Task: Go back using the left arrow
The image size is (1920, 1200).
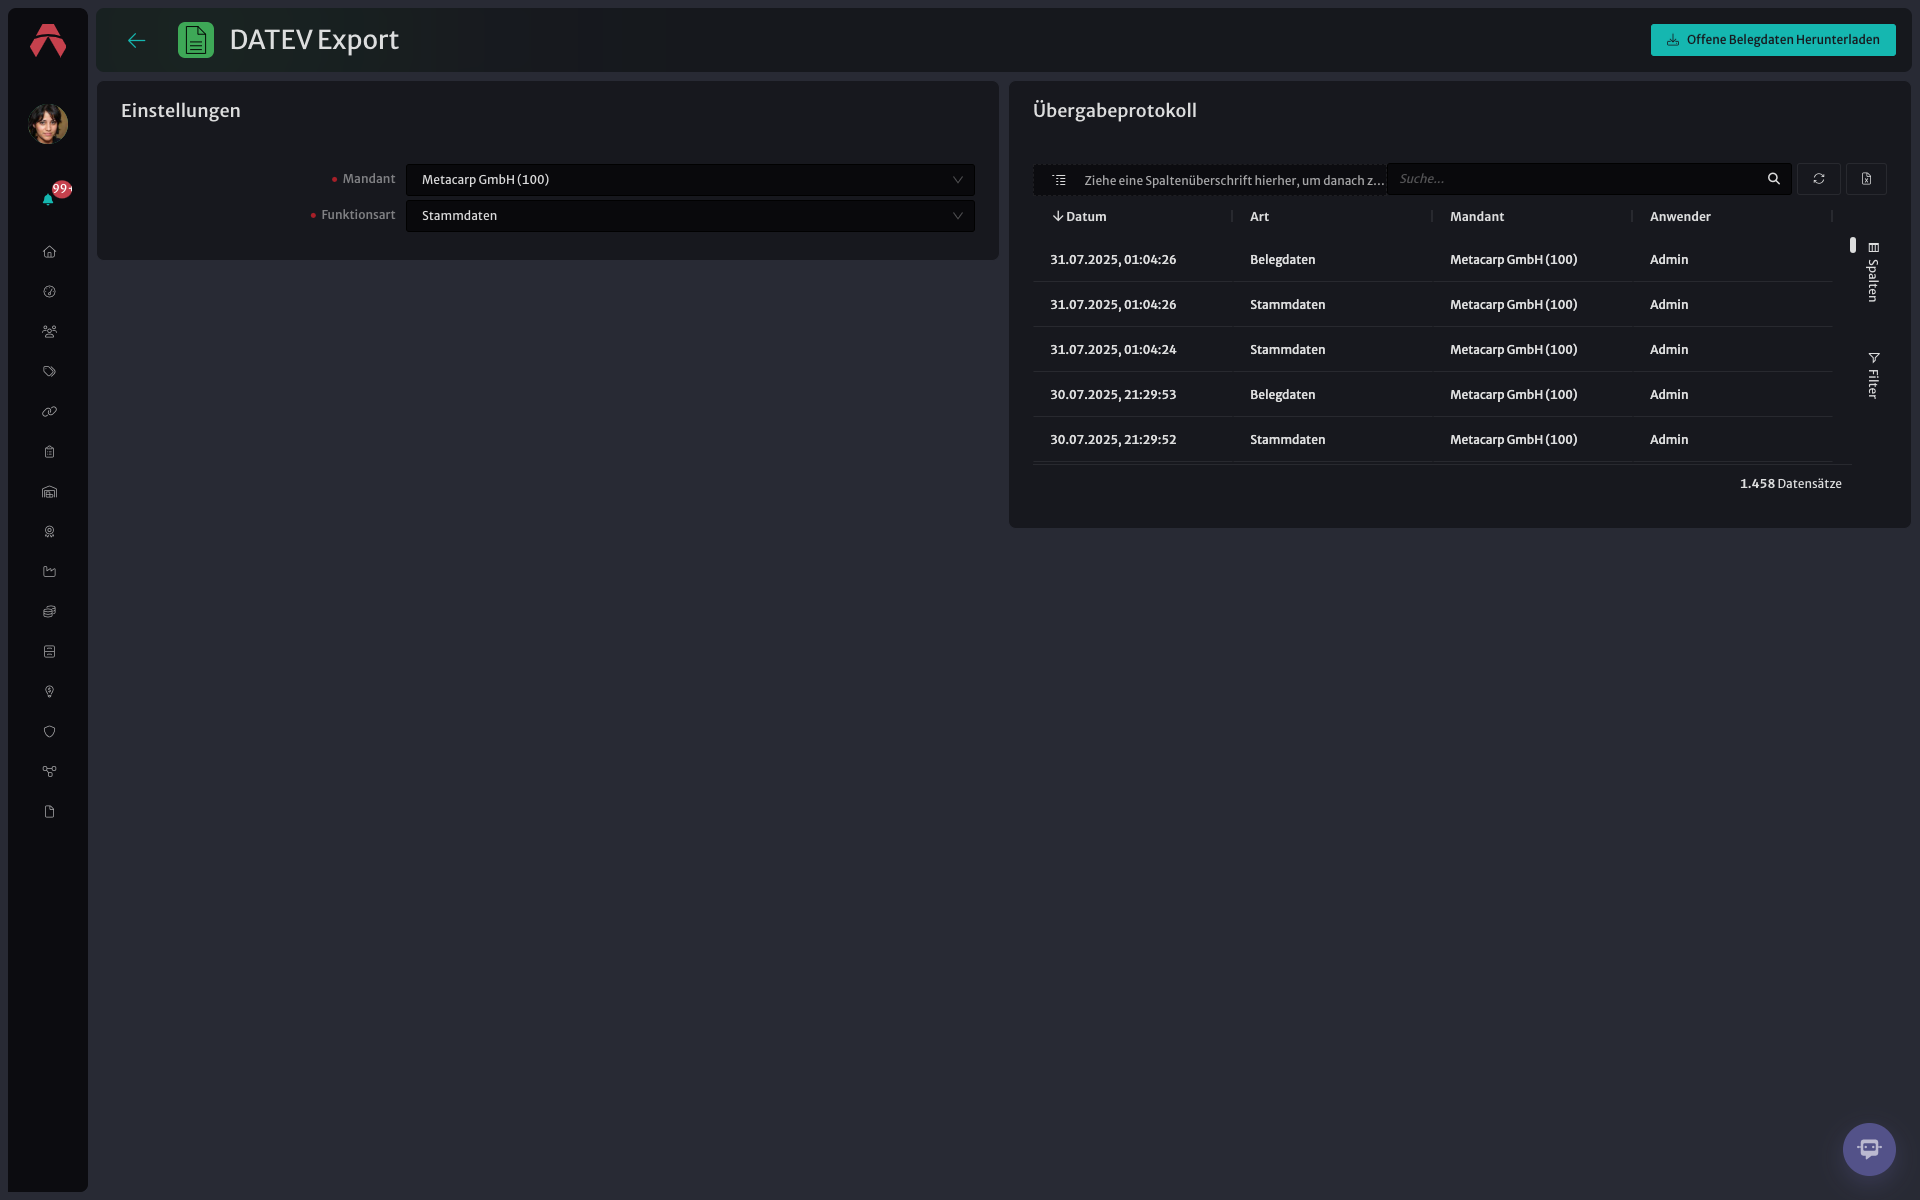Action: (x=137, y=41)
